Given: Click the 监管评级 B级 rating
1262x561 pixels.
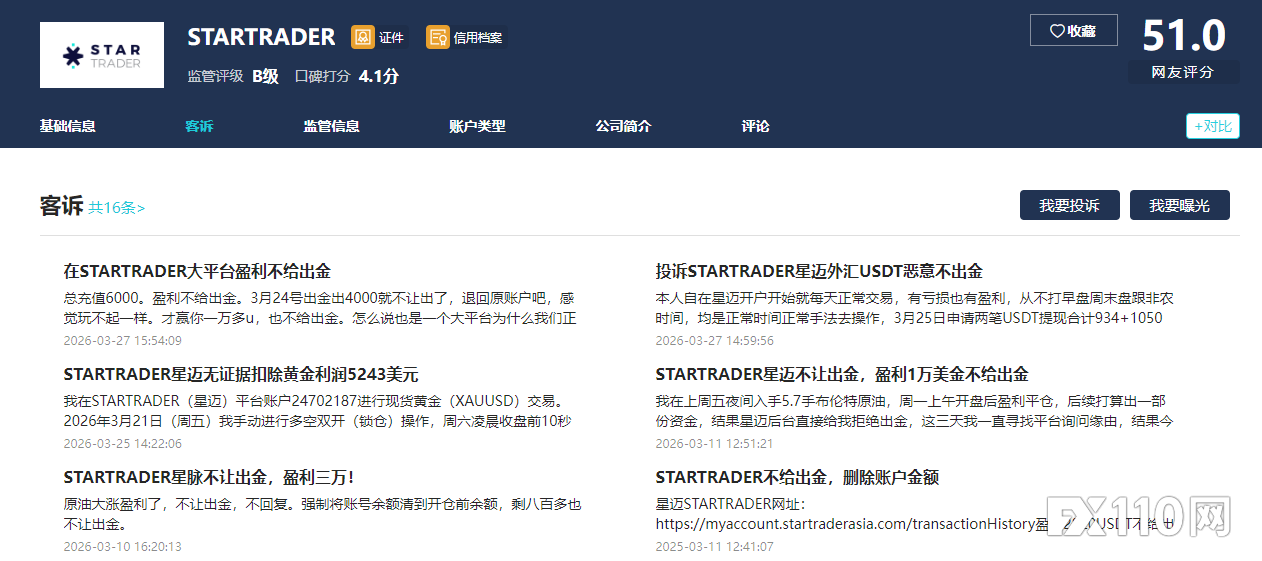Looking at the screenshot, I should tap(233, 76).
